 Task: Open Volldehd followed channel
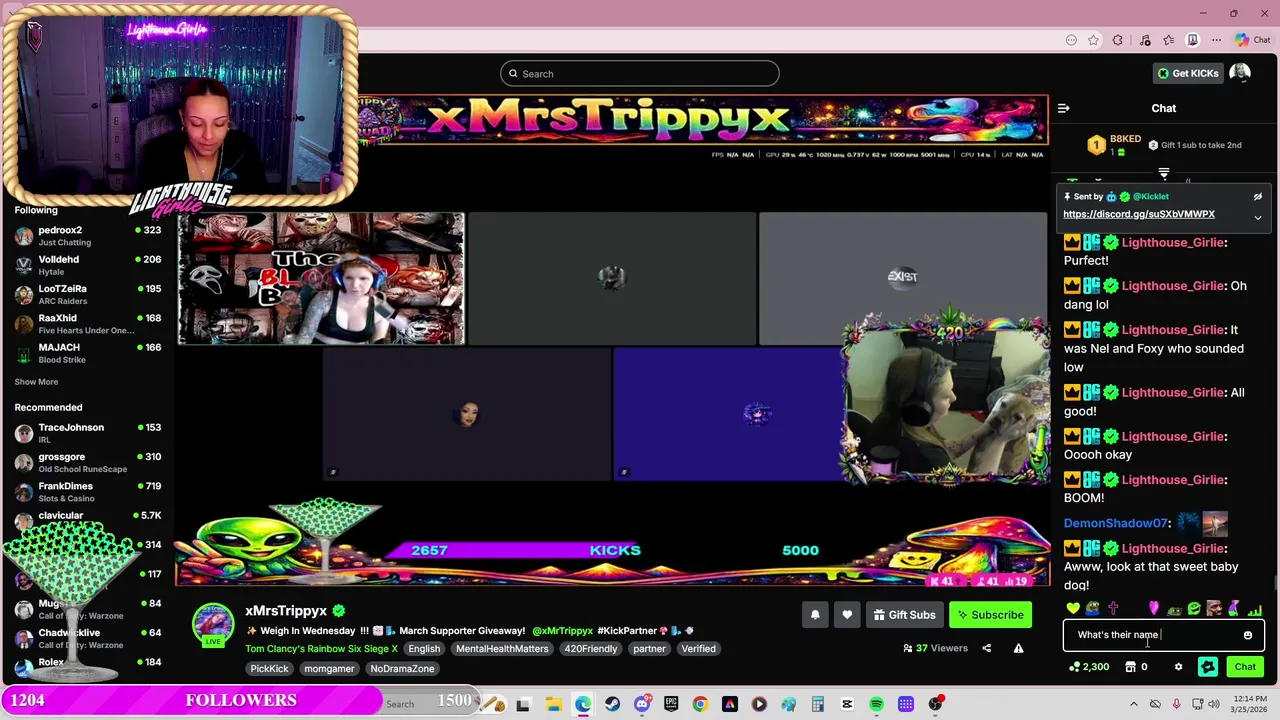click(x=88, y=265)
